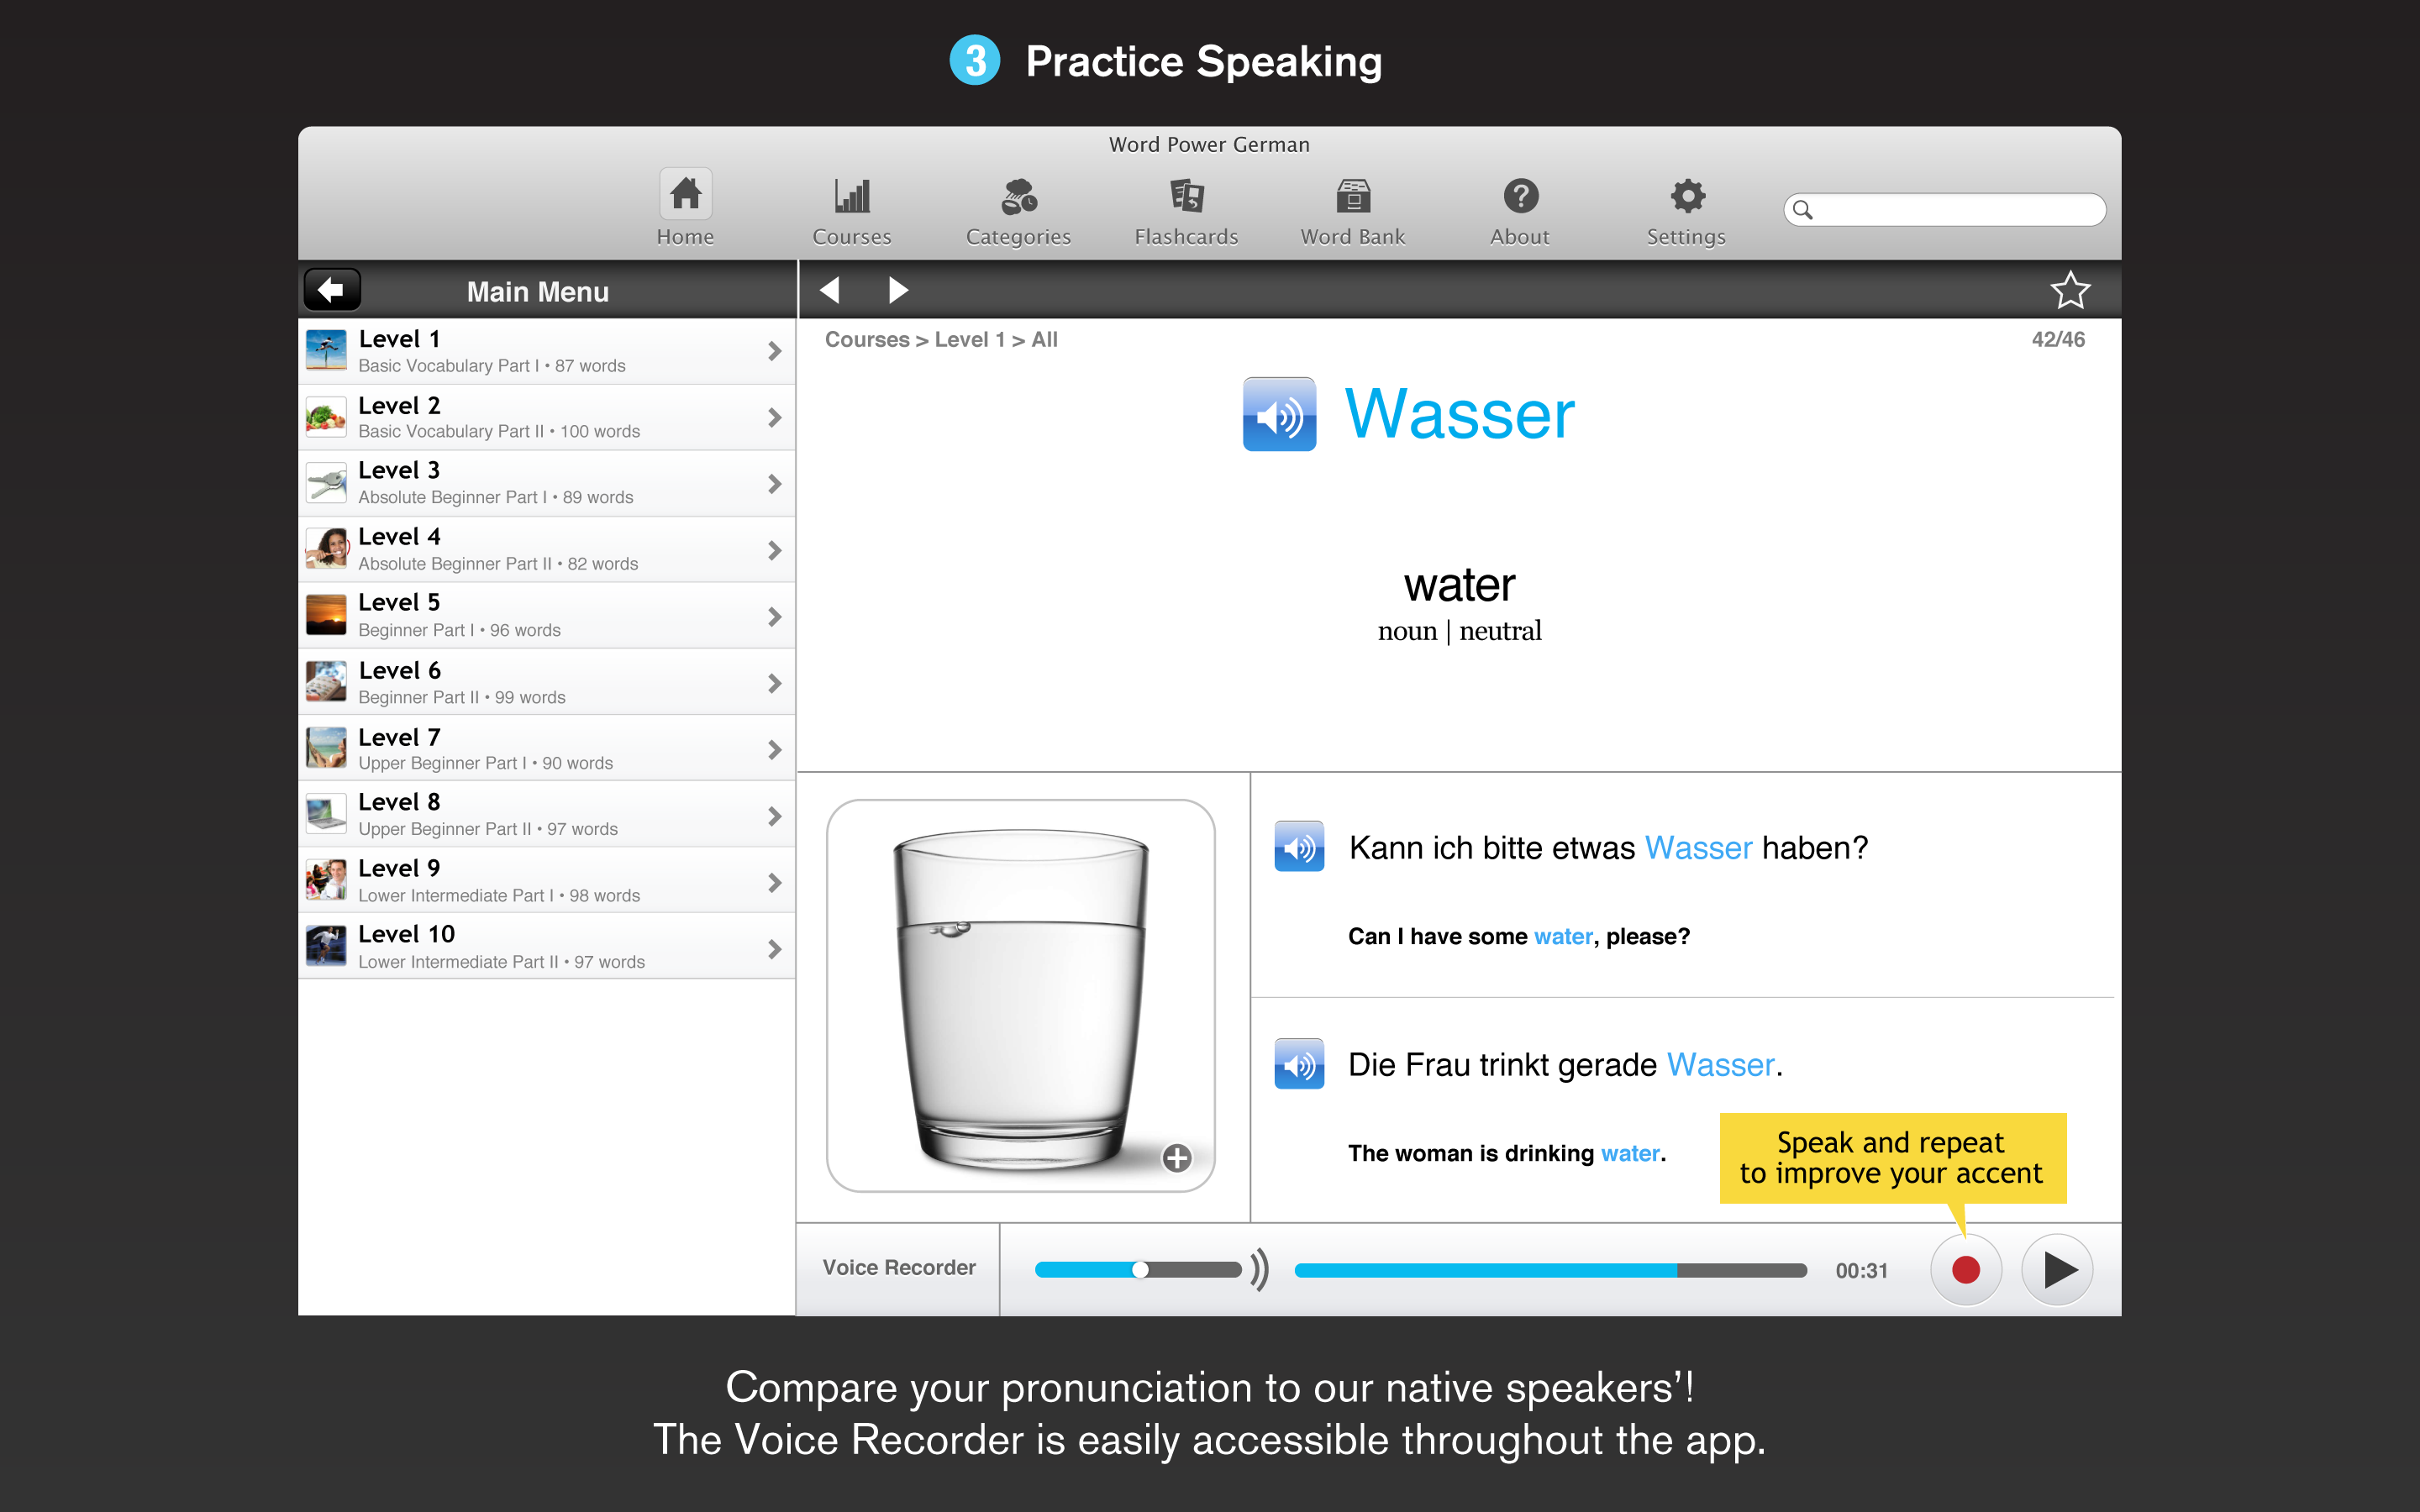Image resolution: width=2420 pixels, height=1512 pixels.
Task: Click the audio icon for first example sentence
Action: (x=1305, y=848)
